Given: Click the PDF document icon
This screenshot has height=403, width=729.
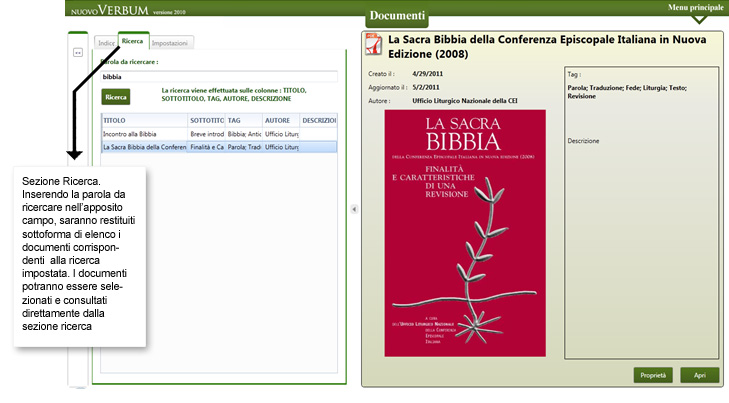Looking at the screenshot, I should coord(370,43).
